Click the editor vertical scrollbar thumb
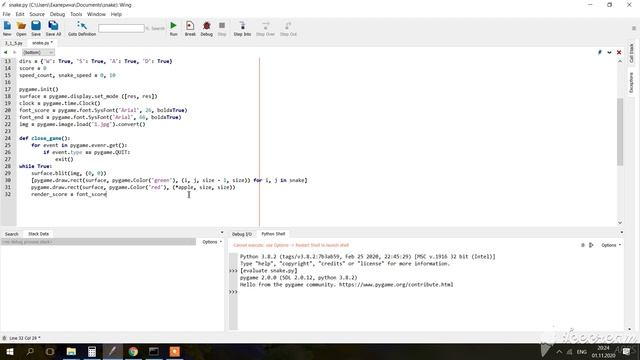Screen dimensions: 640x360 coord(620,131)
